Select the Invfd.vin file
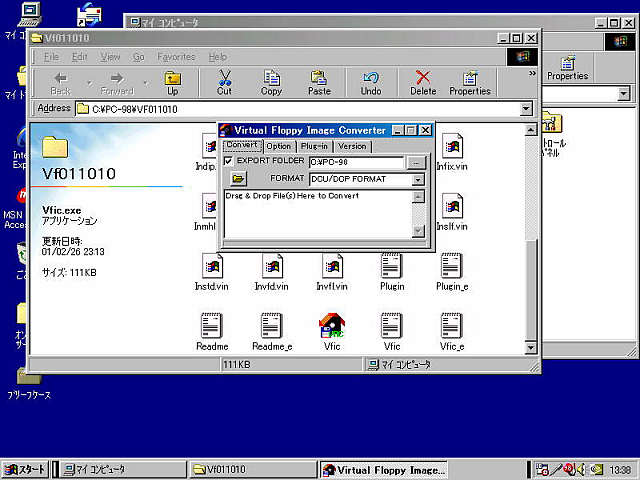This screenshot has height=480, width=640. (271, 272)
